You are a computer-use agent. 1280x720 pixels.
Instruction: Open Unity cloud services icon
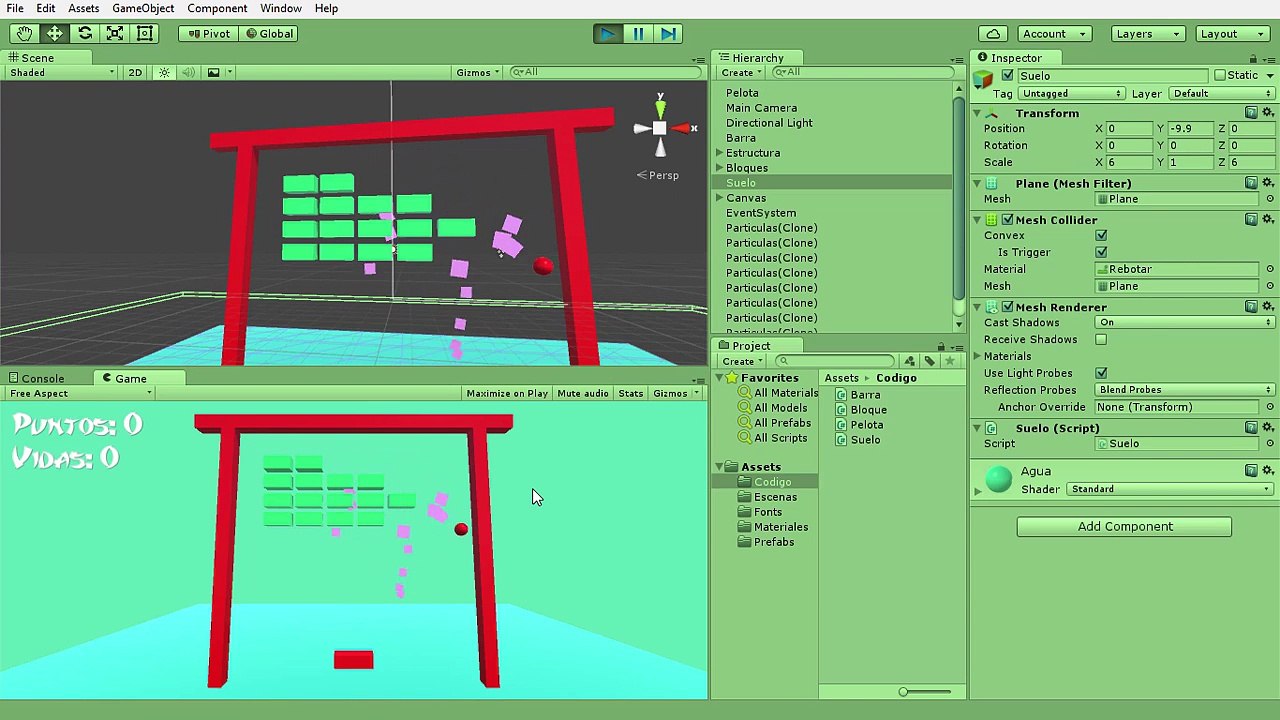tap(993, 33)
